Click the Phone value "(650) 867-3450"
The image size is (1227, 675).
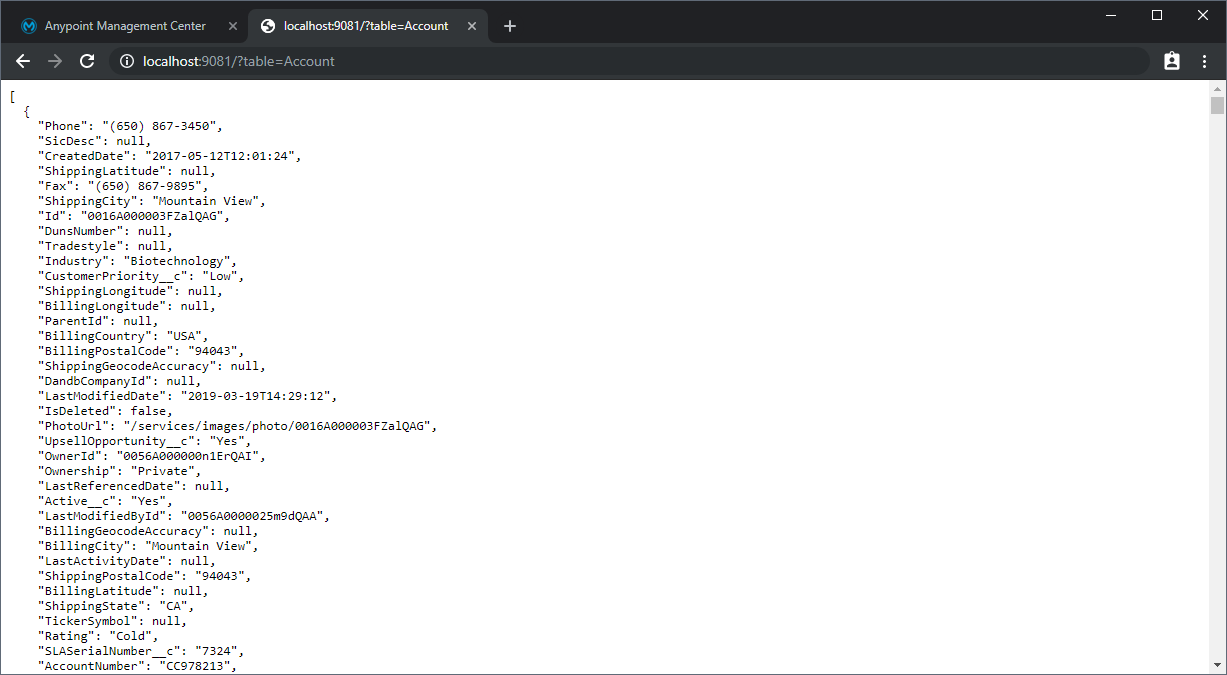click(x=158, y=126)
